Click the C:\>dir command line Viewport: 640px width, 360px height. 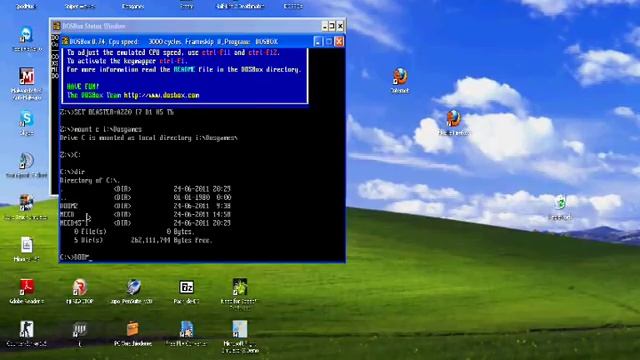pyautogui.click(x=72, y=172)
